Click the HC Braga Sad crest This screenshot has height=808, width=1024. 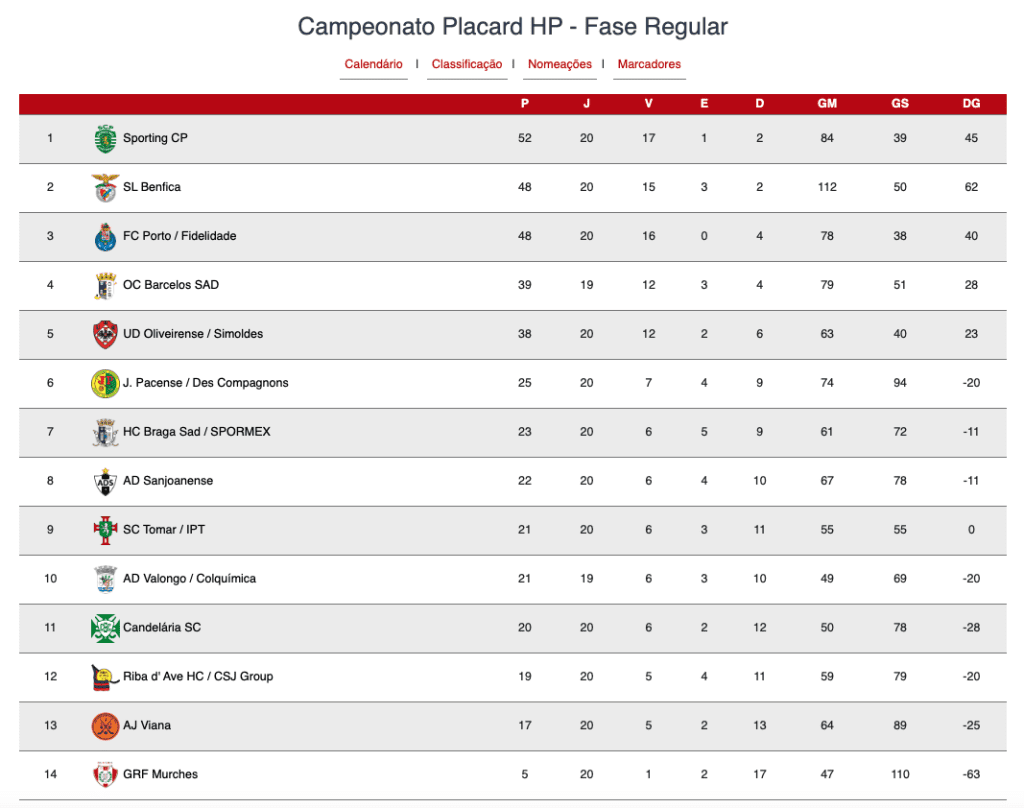[x=105, y=432]
